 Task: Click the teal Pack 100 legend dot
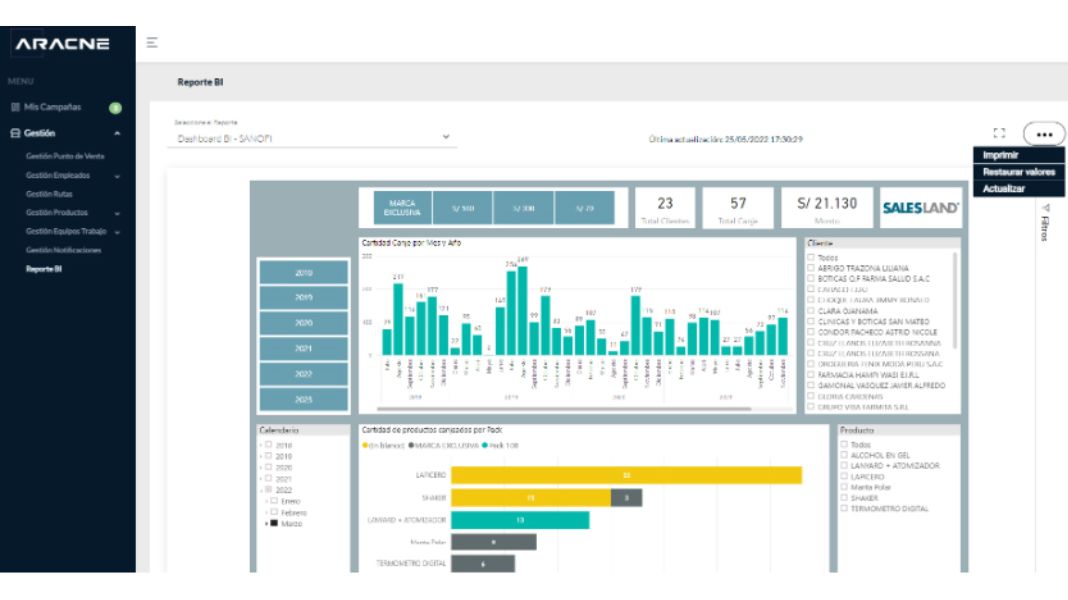point(485,445)
